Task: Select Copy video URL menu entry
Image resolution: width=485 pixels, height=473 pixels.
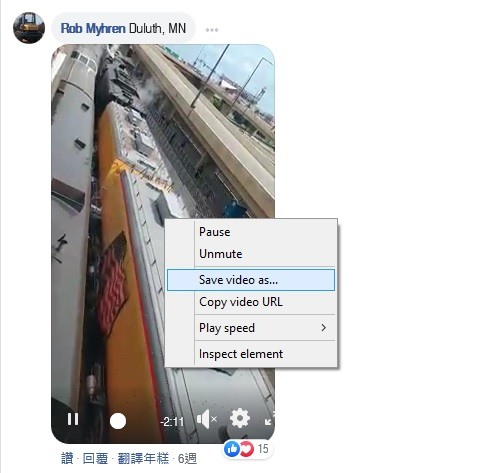Action: pyautogui.click(x=251, y=302)
